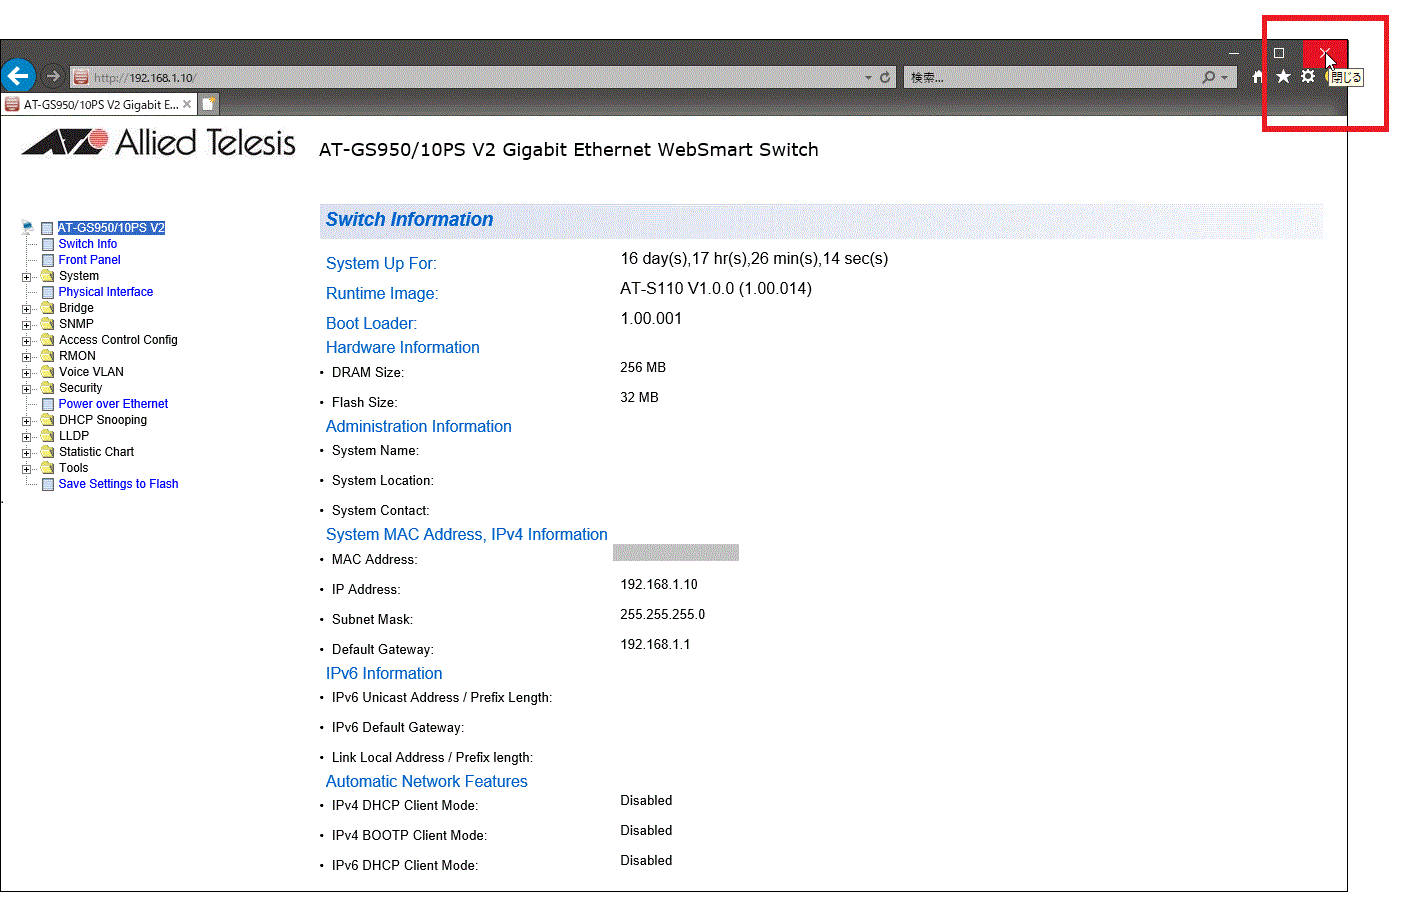Screen dimensions: 1410x902
Task: Click the boot loader value 1.00.001
Action: pos(651,319)
